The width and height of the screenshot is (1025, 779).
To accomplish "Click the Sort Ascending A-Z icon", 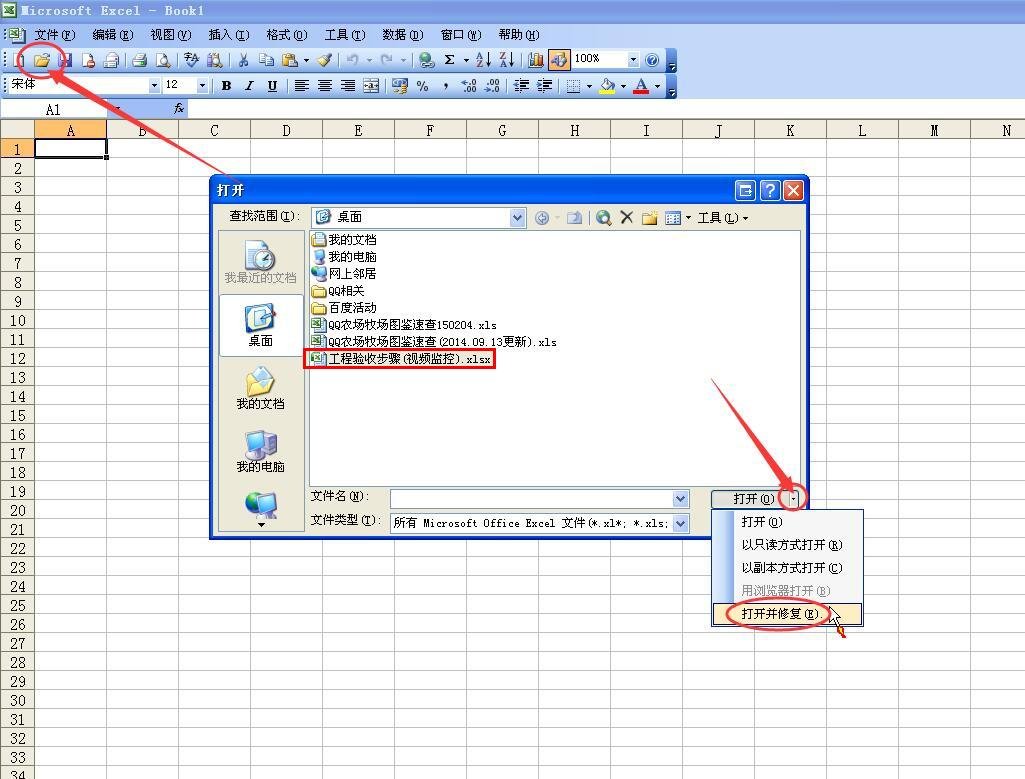I will pyautogui.click(x=483, y=60).
